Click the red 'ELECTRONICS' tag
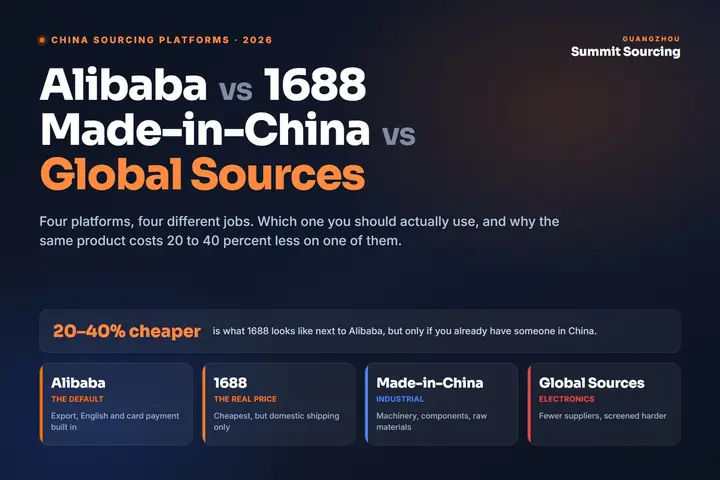 (x=567, y=399)
